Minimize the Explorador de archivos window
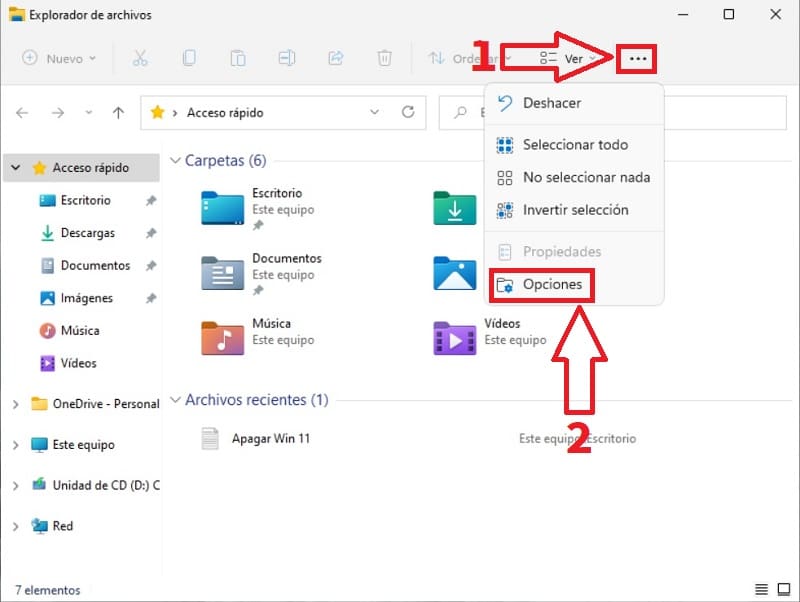Image resolution: width=800 pixels, height=602 pixels. 683,14
